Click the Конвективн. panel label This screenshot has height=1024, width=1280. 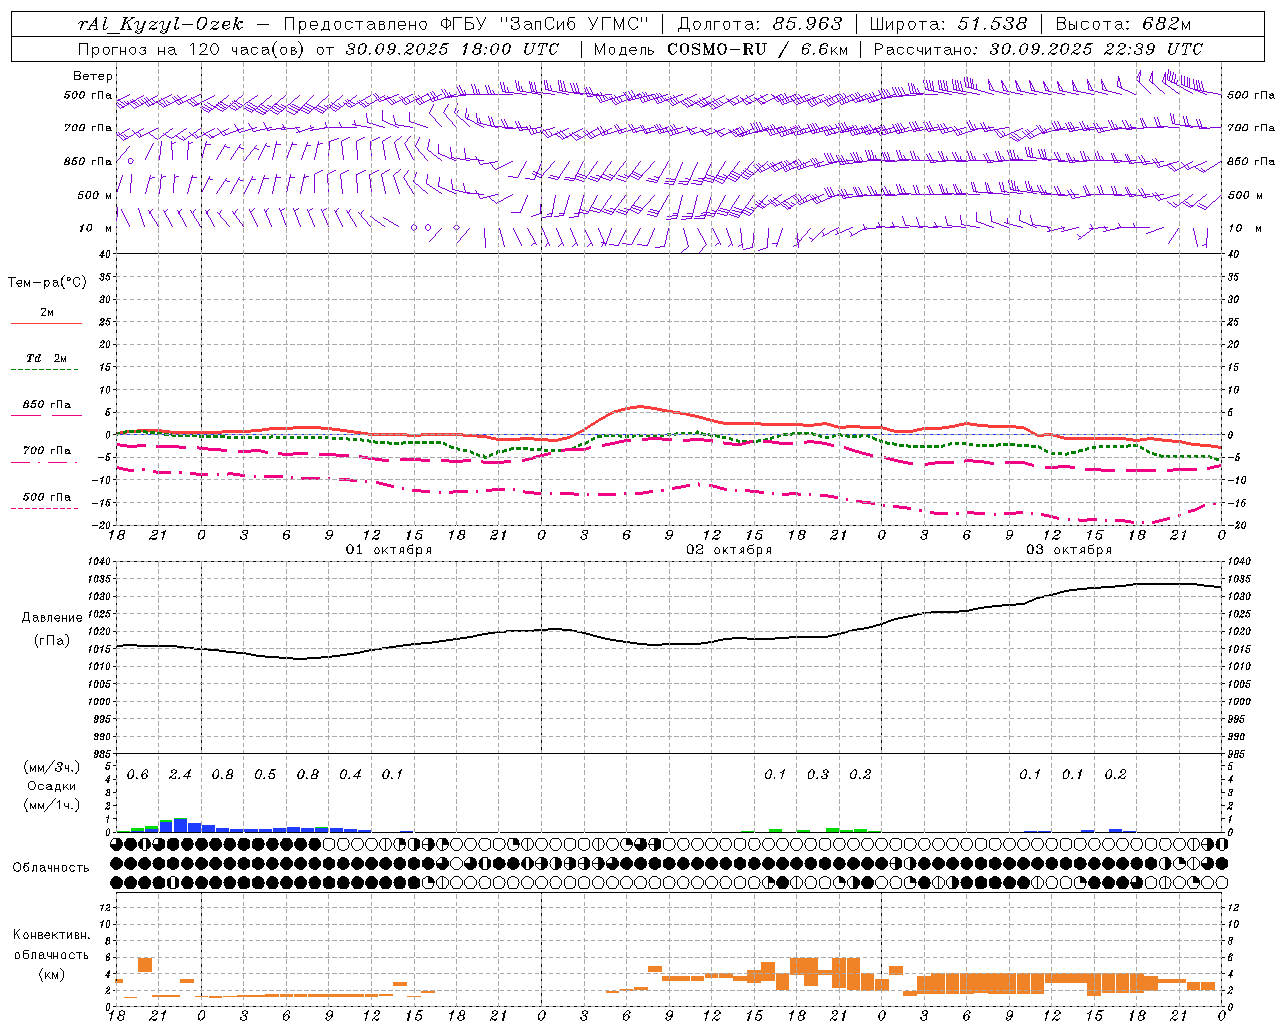coord(51,935)
